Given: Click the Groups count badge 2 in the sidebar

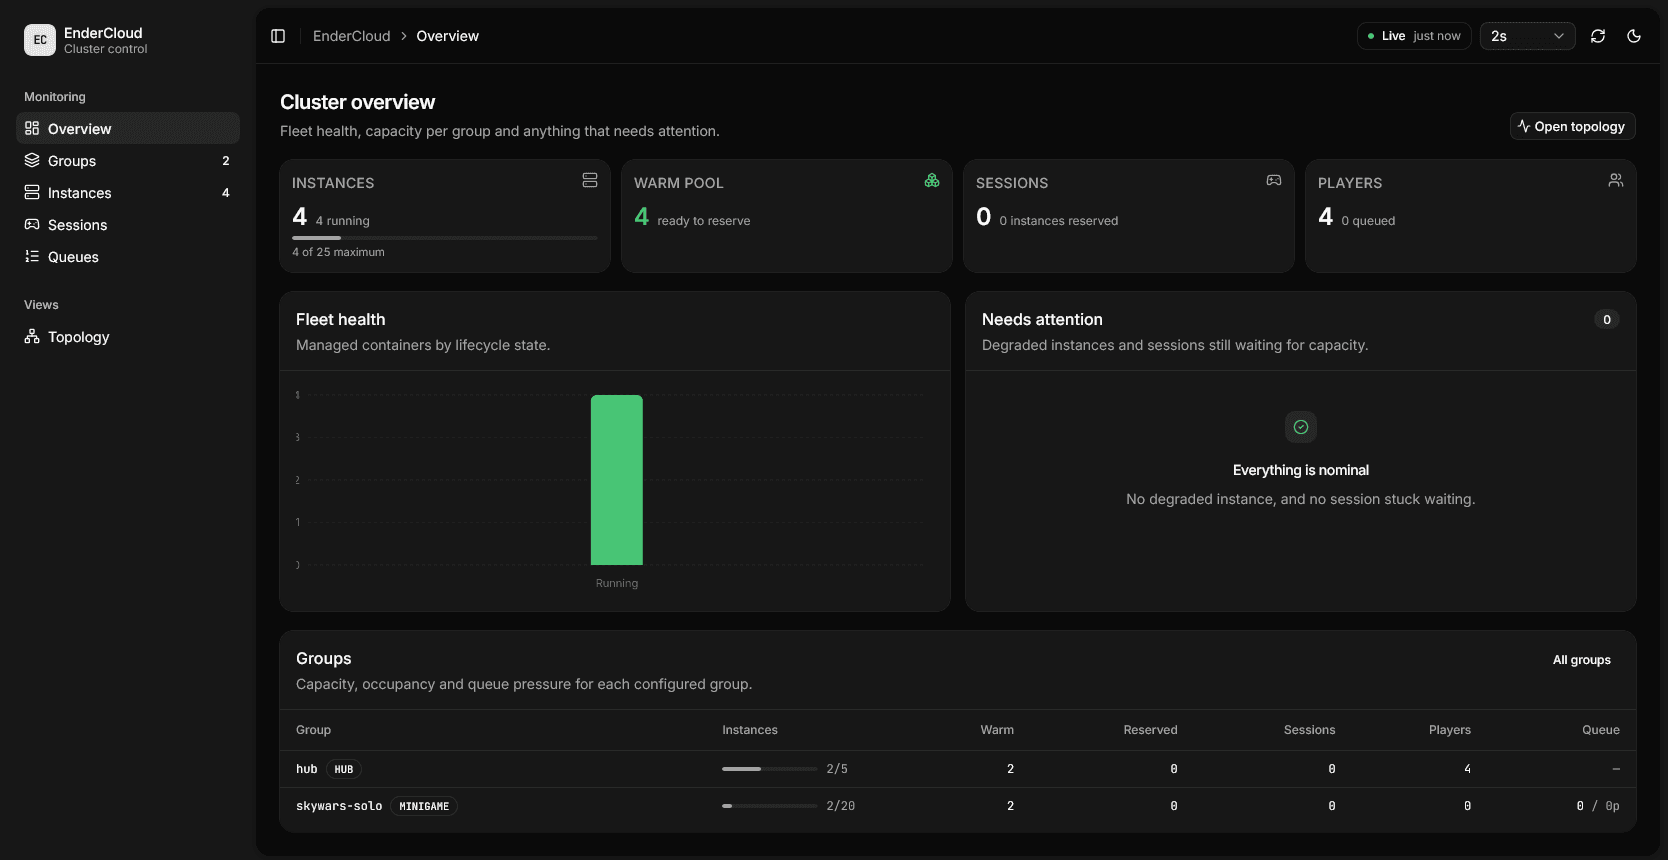Looking at the screenshot, I should [226, 161].
